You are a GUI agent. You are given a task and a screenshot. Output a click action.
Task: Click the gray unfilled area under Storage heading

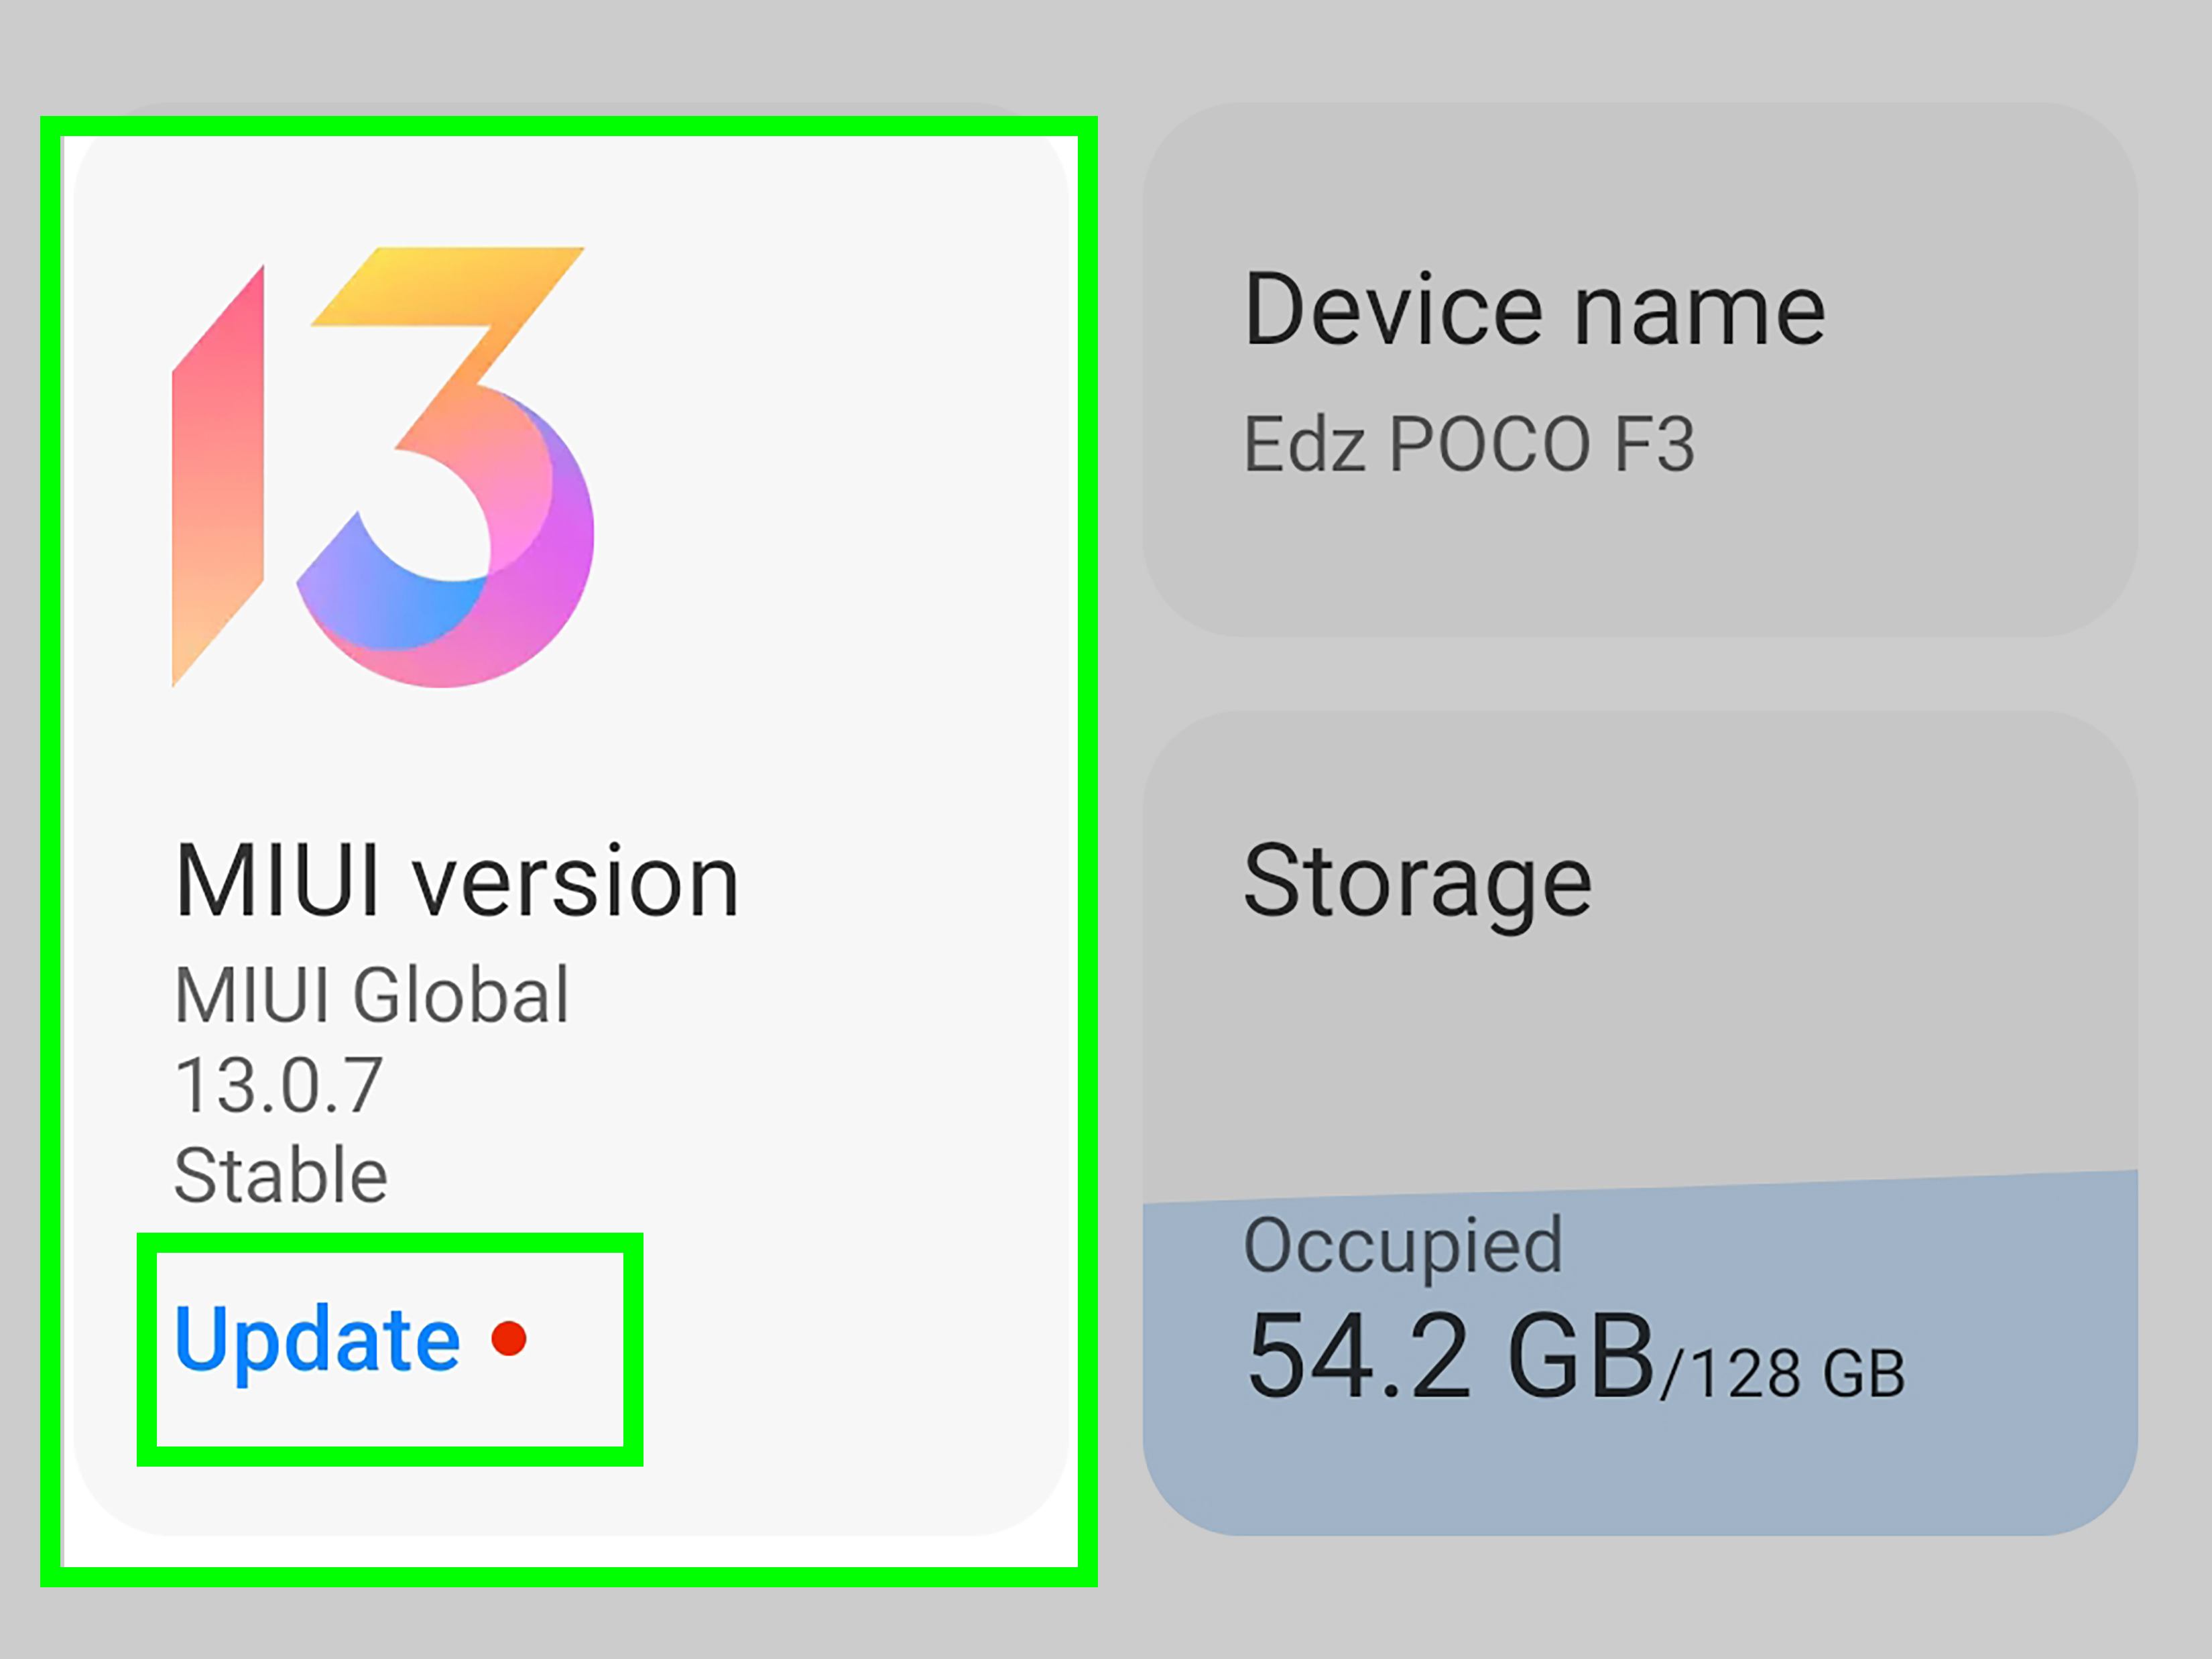(1640, 1060)
